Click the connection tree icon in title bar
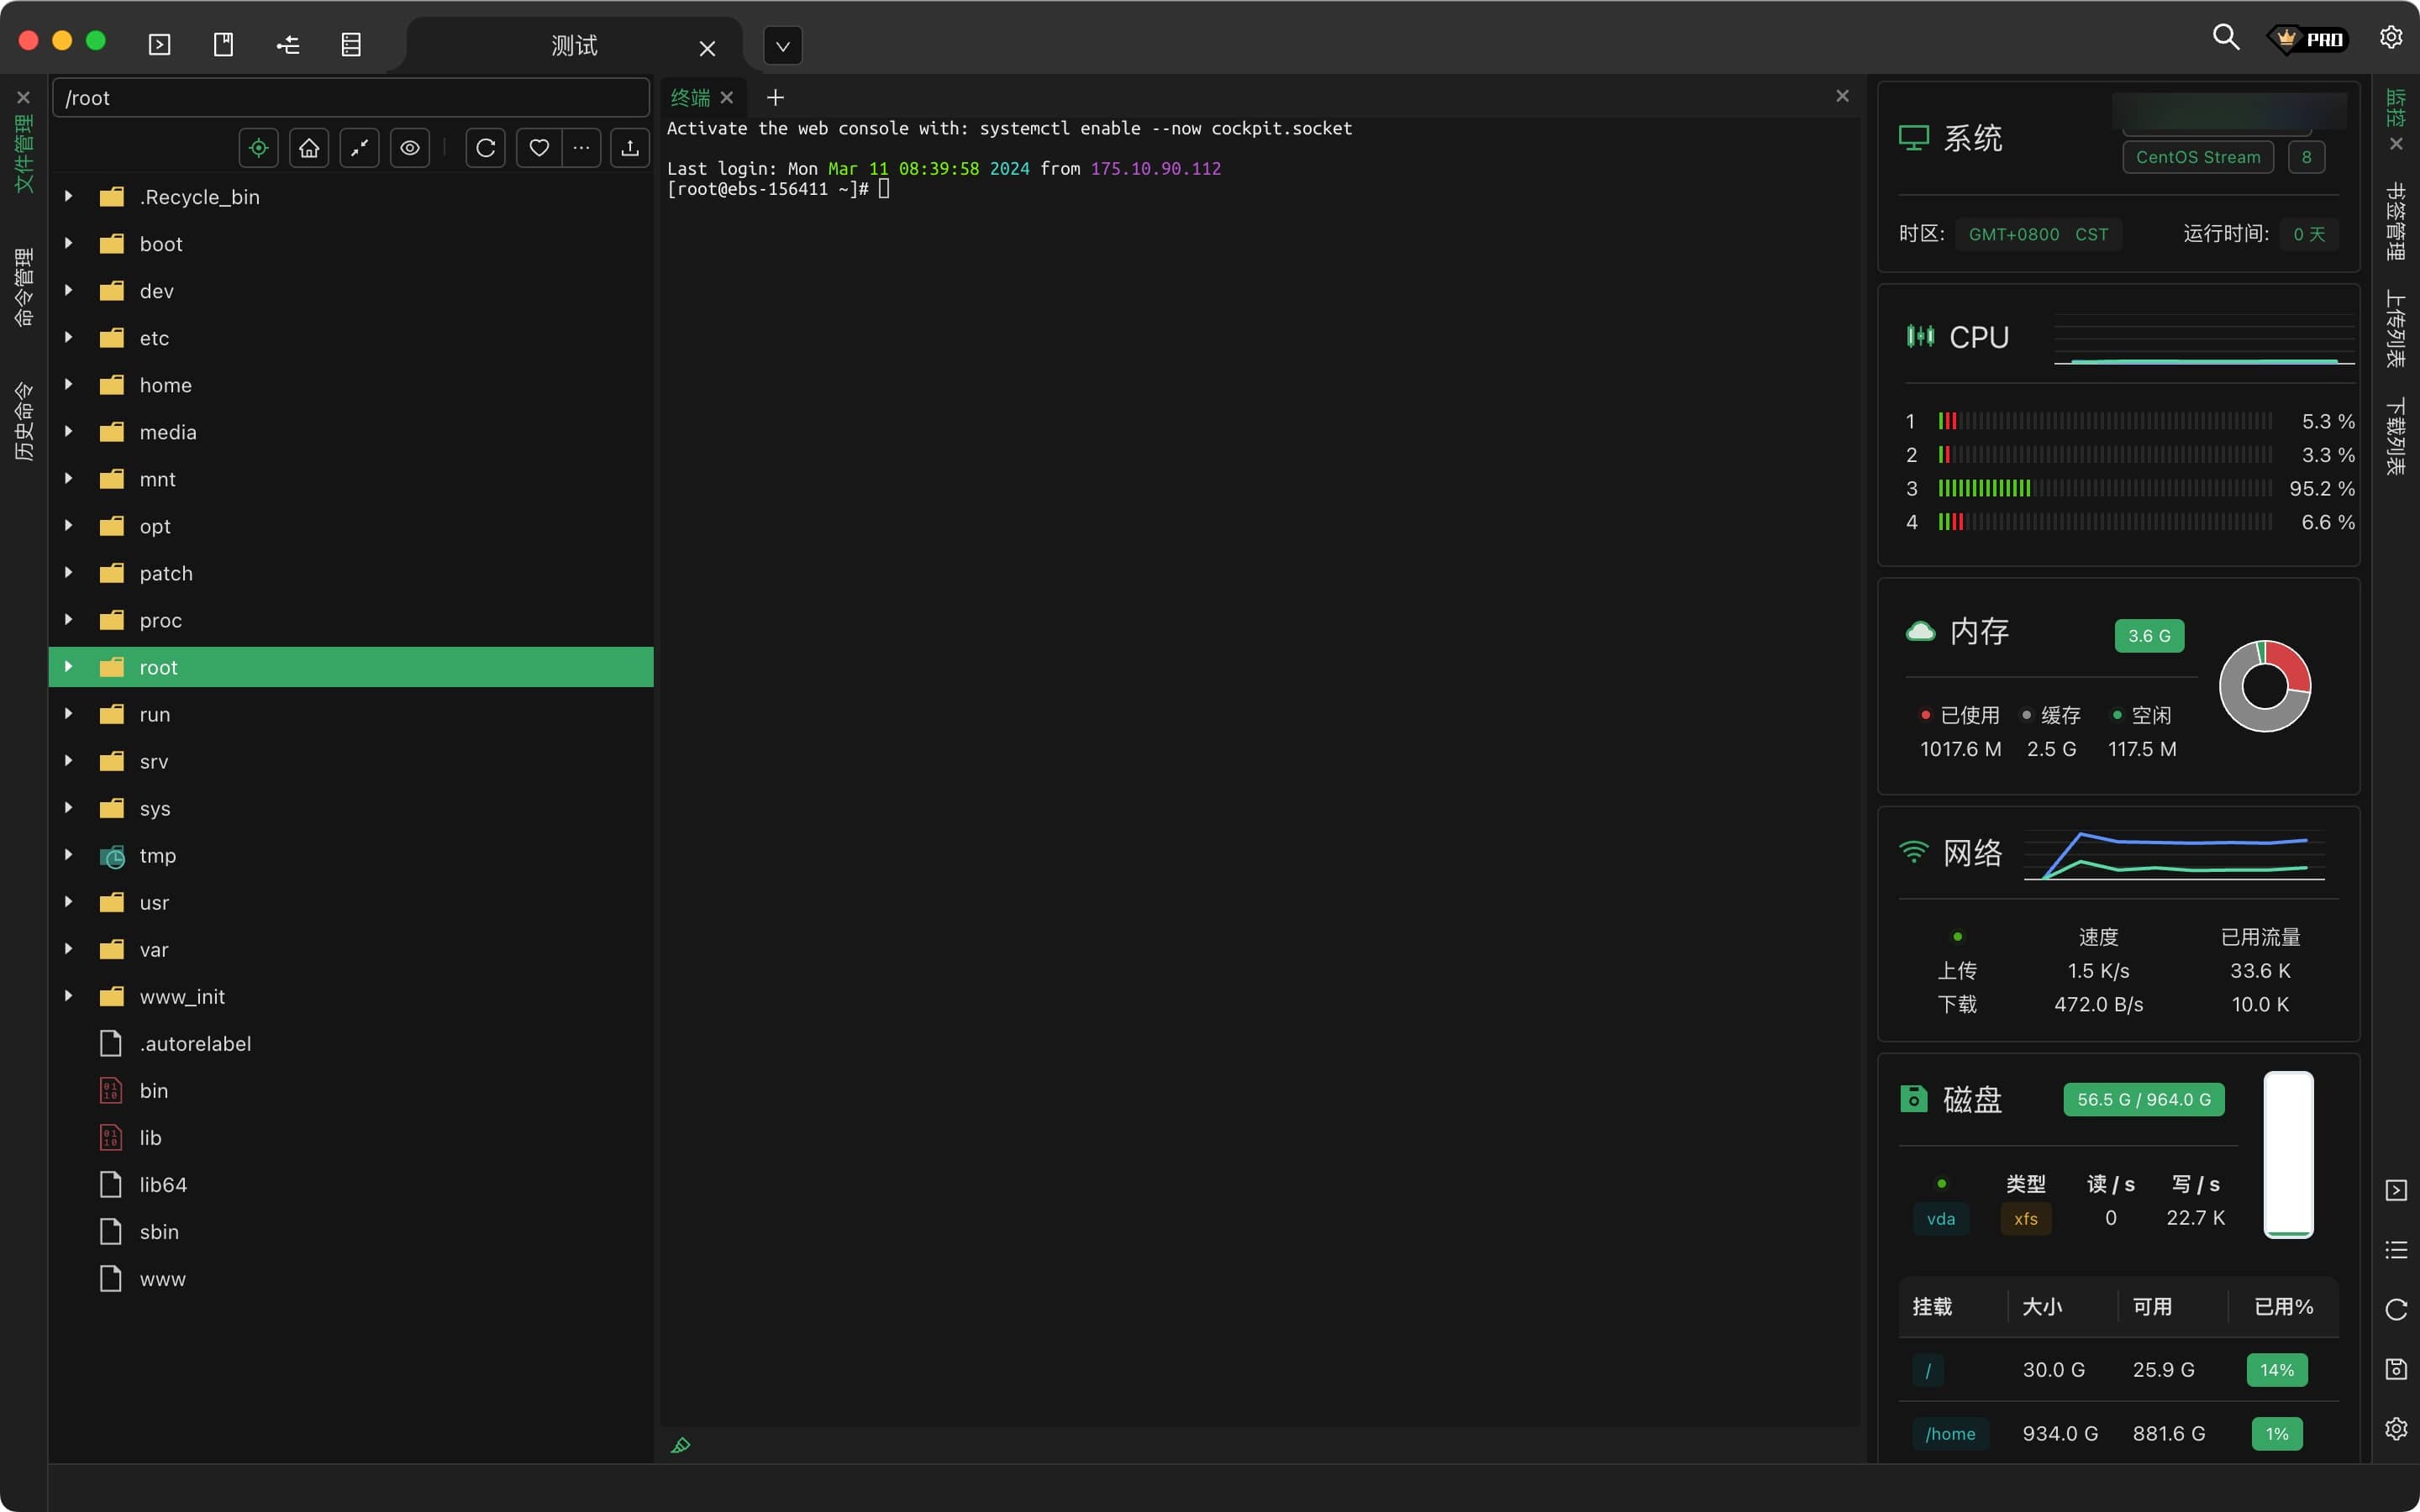The height and width of the screenshot is (1512, 2420). pos(288,45)
